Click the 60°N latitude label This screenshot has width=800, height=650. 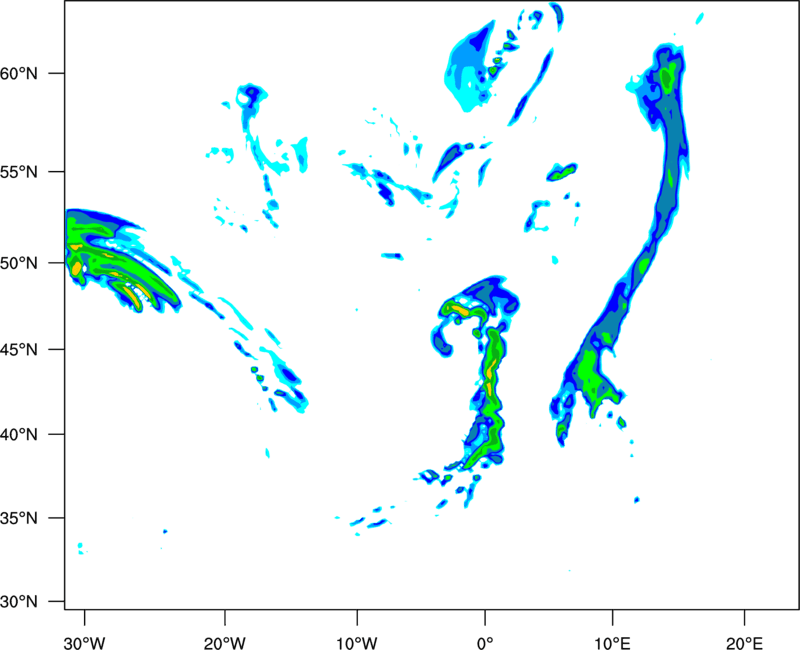click(19, 74)
